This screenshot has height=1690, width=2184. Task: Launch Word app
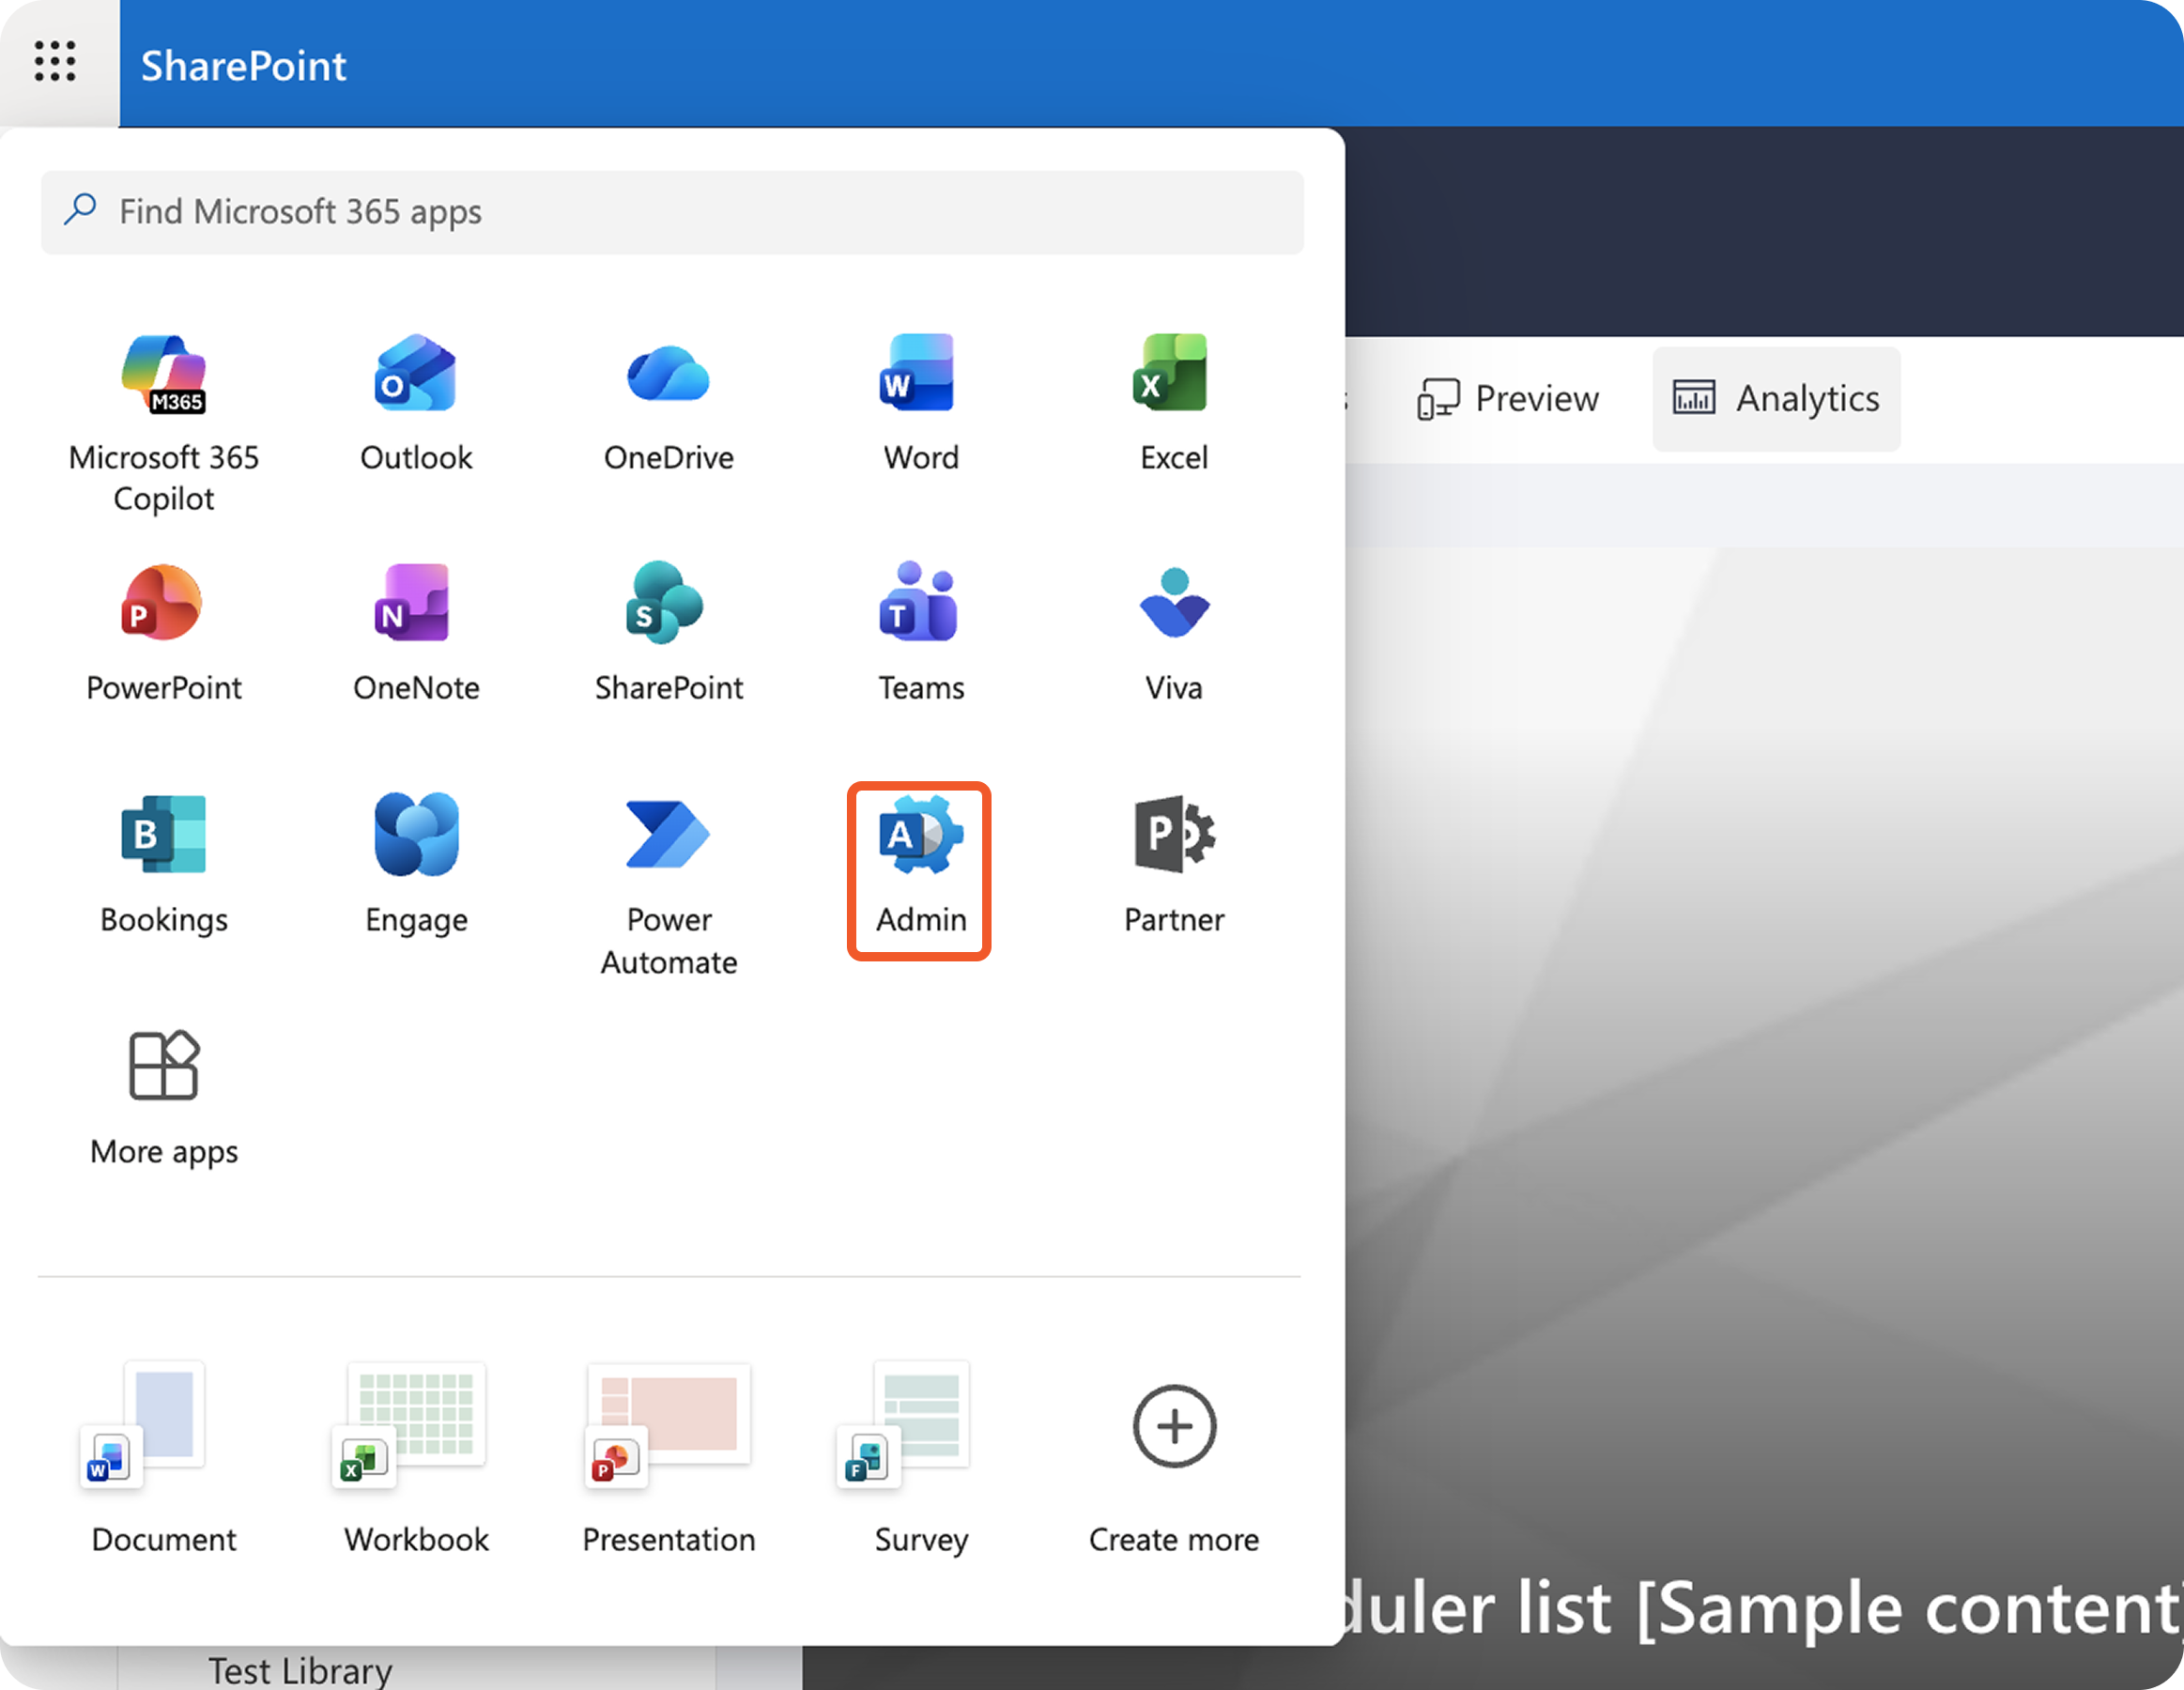click(x=920, y=402)
